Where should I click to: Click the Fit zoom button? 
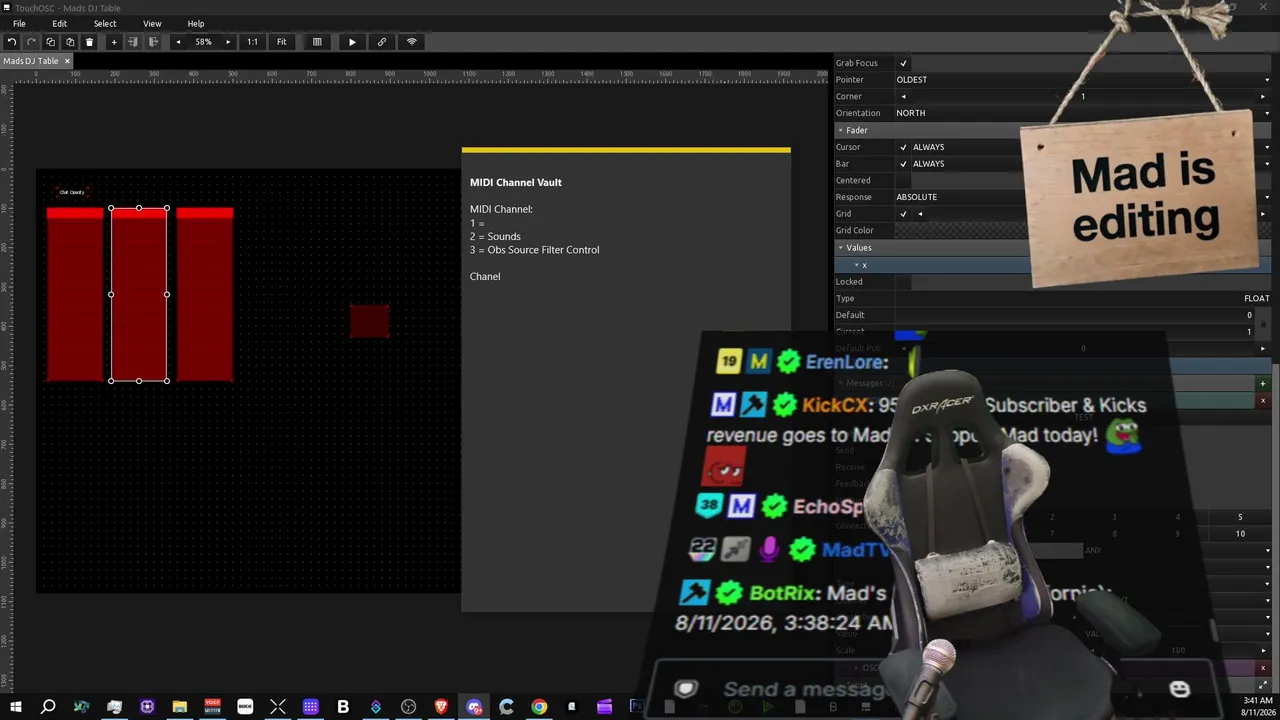point(282,42)
